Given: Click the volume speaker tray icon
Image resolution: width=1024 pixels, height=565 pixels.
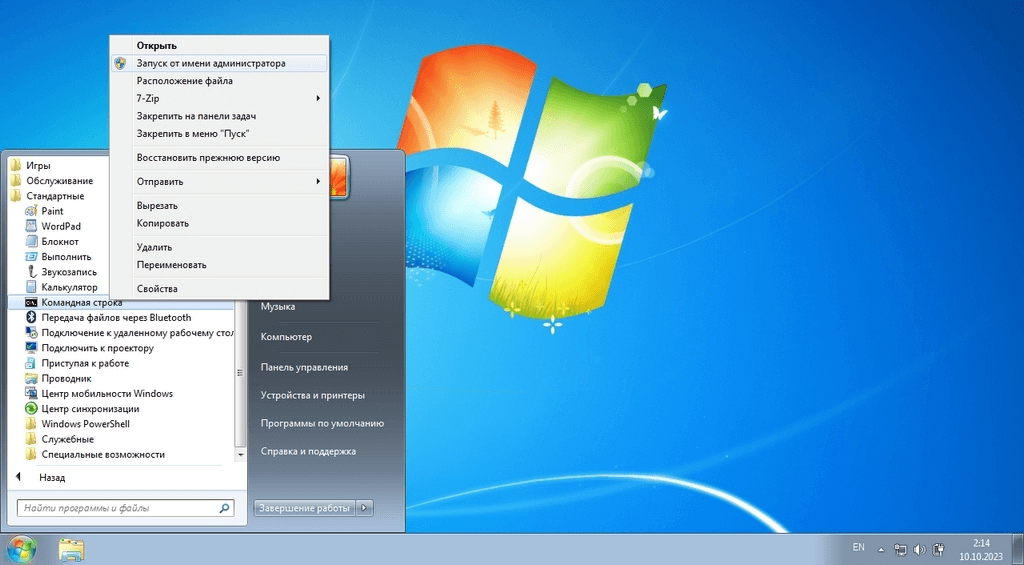Looking at the screenshot, I should coord(920,549).
